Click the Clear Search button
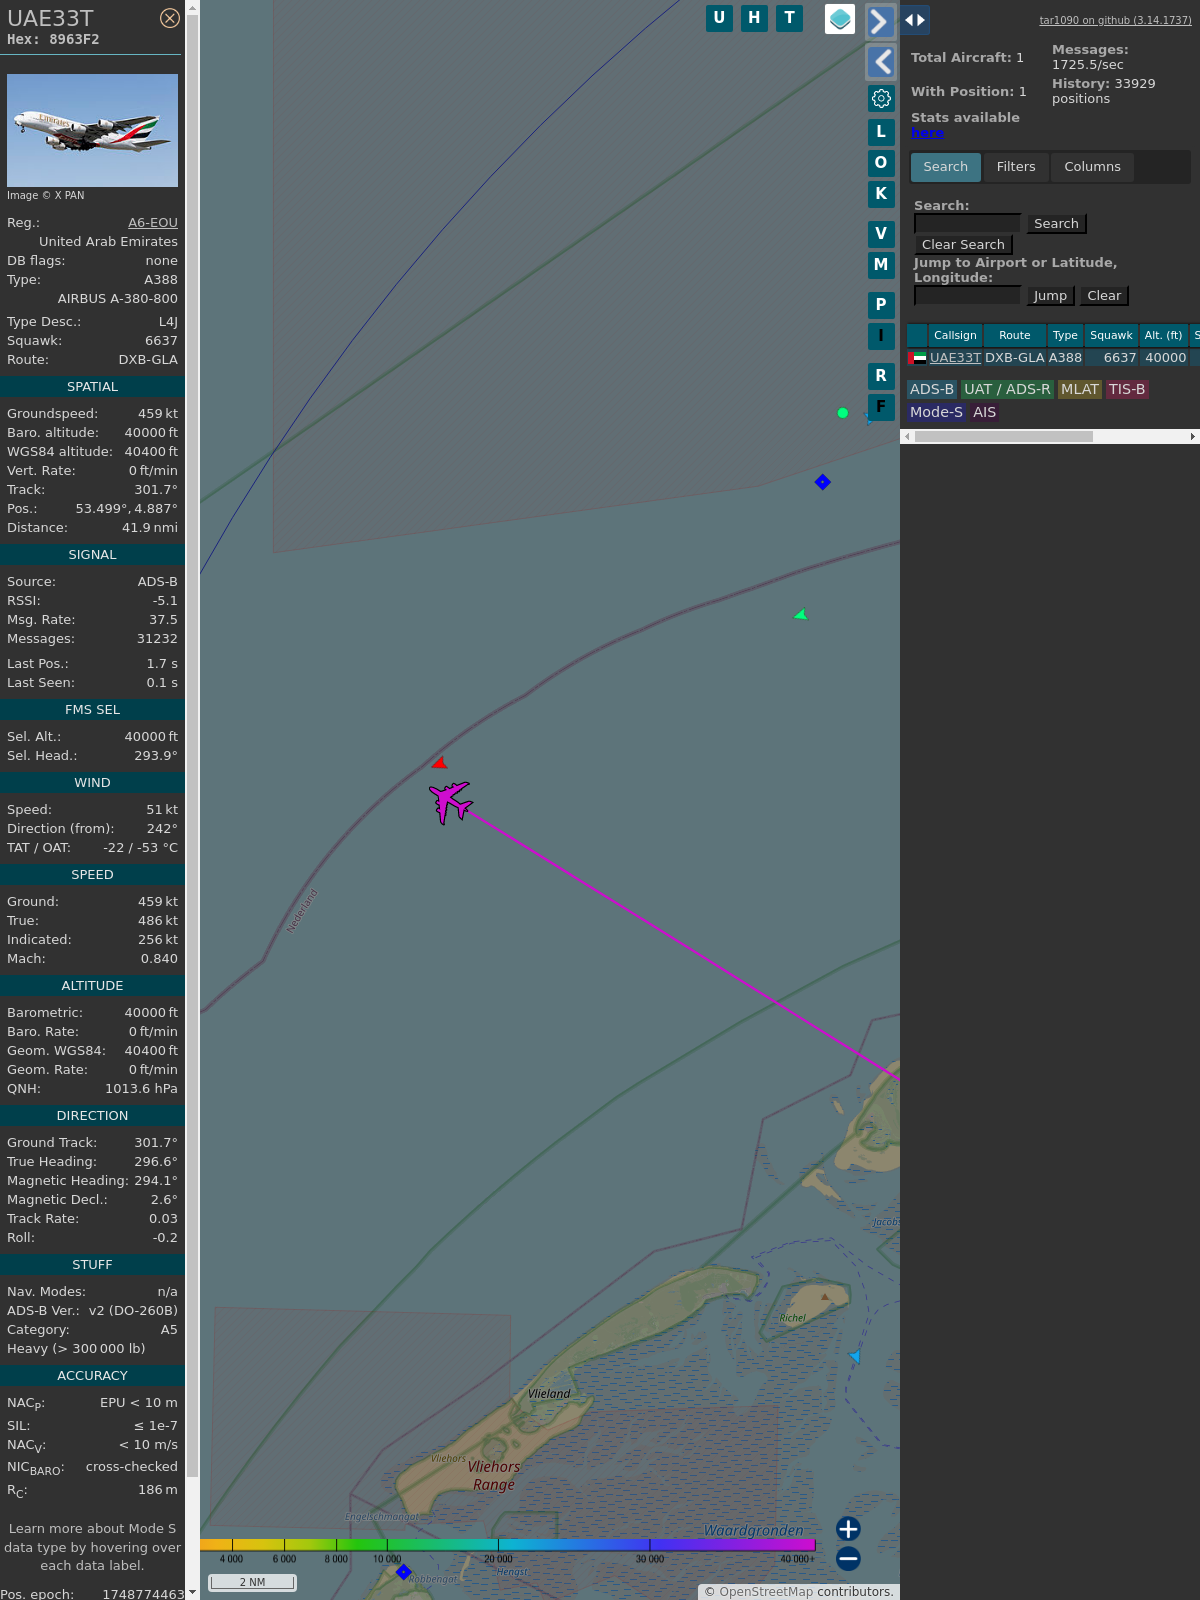1200x1600 pixels. click(x=963, y=245)
